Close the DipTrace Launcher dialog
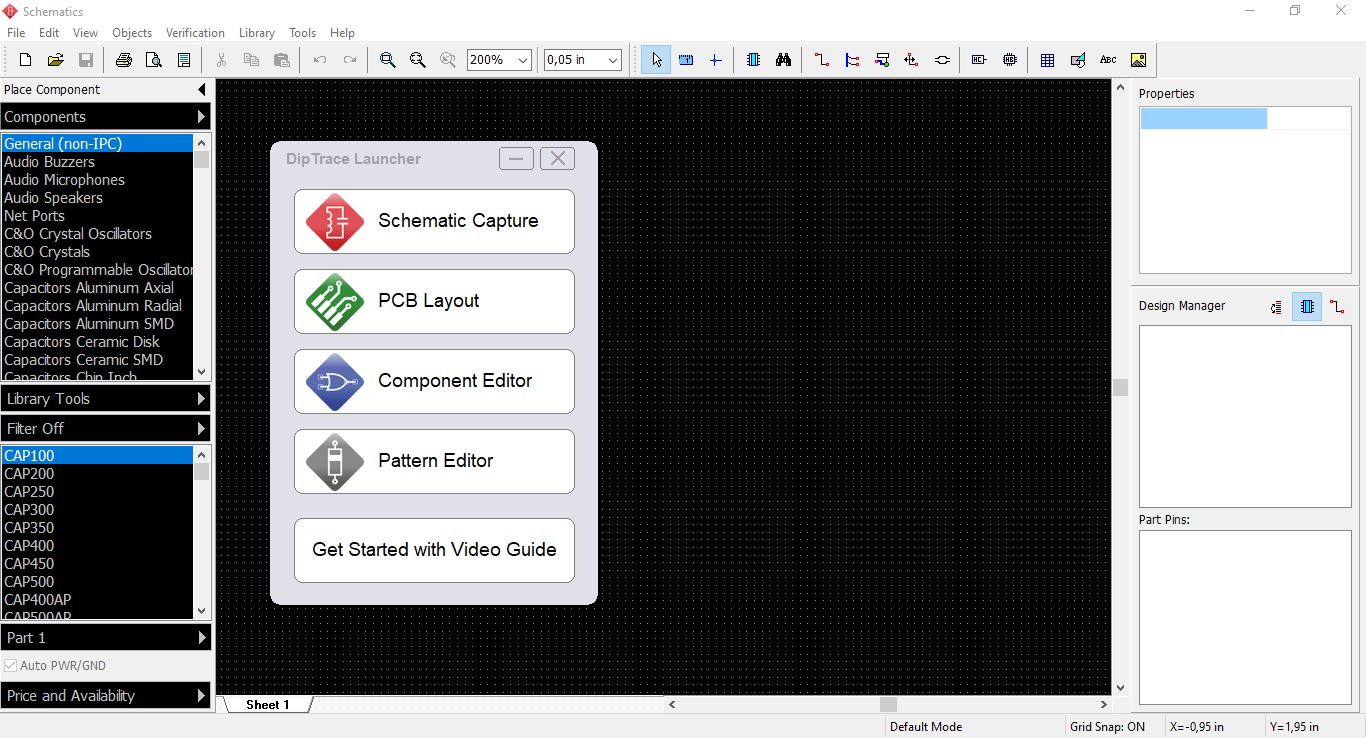The height and width of the screenshot is (738, 1366). [557, 158]
